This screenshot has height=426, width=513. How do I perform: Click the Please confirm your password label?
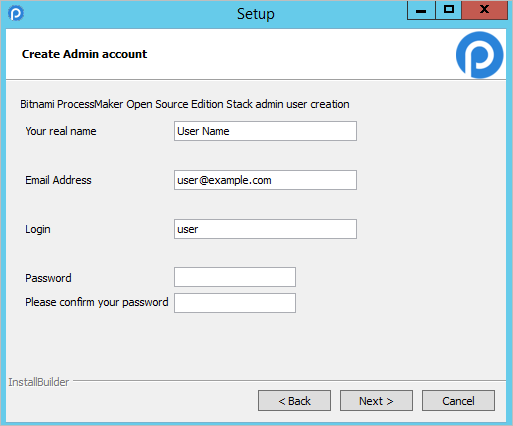click(x=97, y=302)
